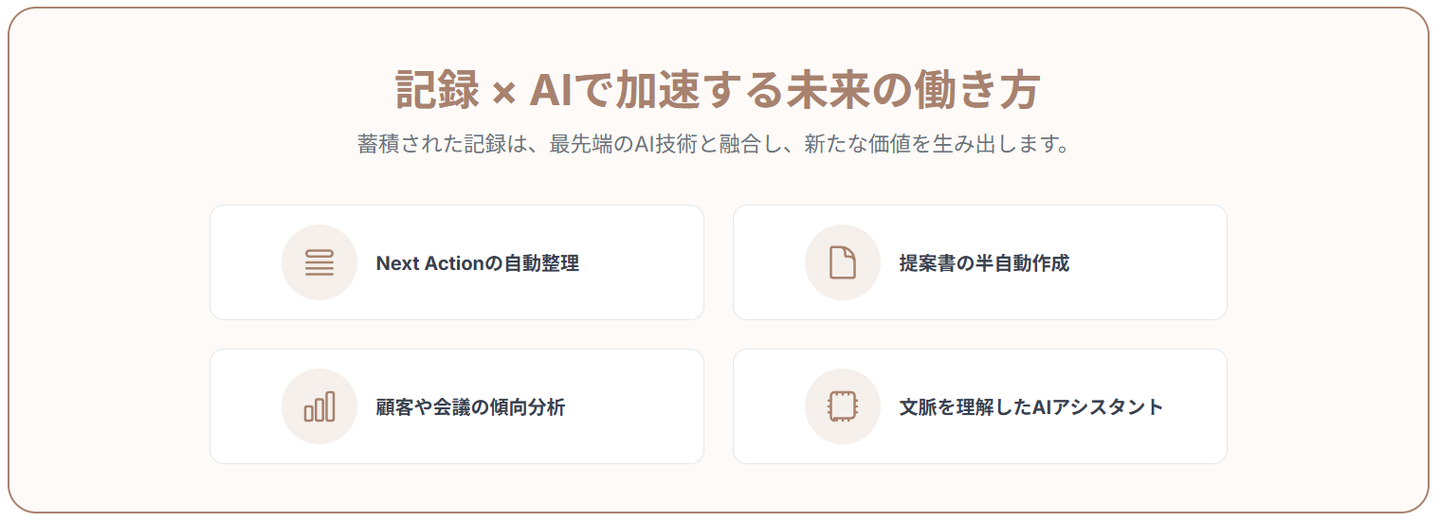Image resolution: width=1440 pixels, height=522 pixels.
Task: Click 'AI' in the main heading
Action: [x=551, y=92]
